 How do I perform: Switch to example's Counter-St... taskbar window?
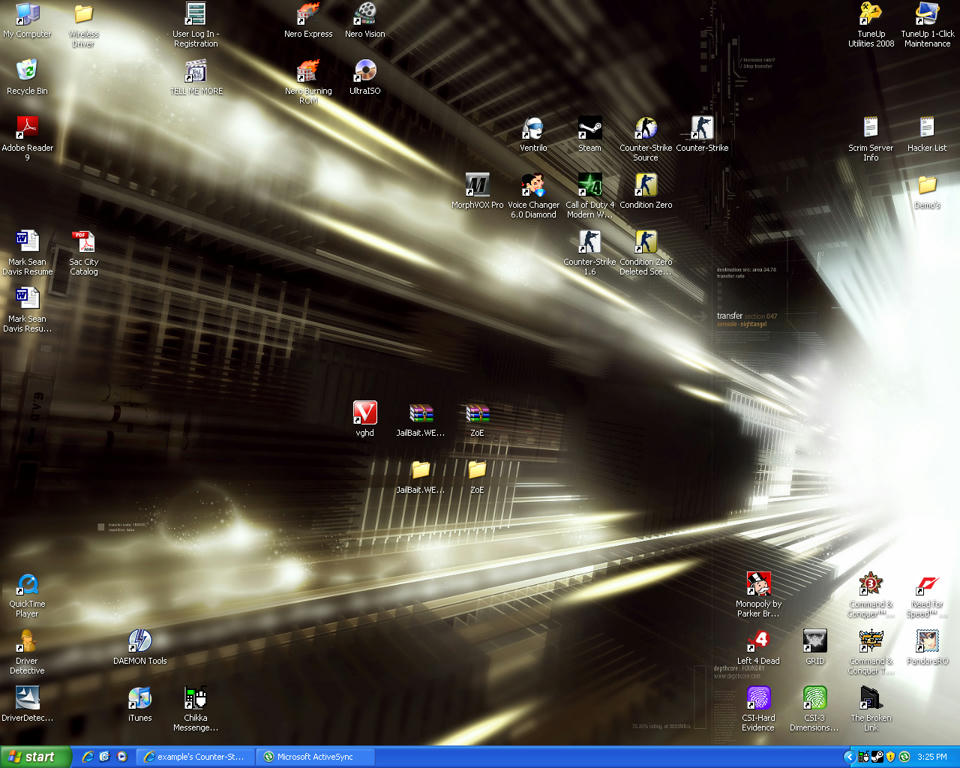[x=193, y=757]
